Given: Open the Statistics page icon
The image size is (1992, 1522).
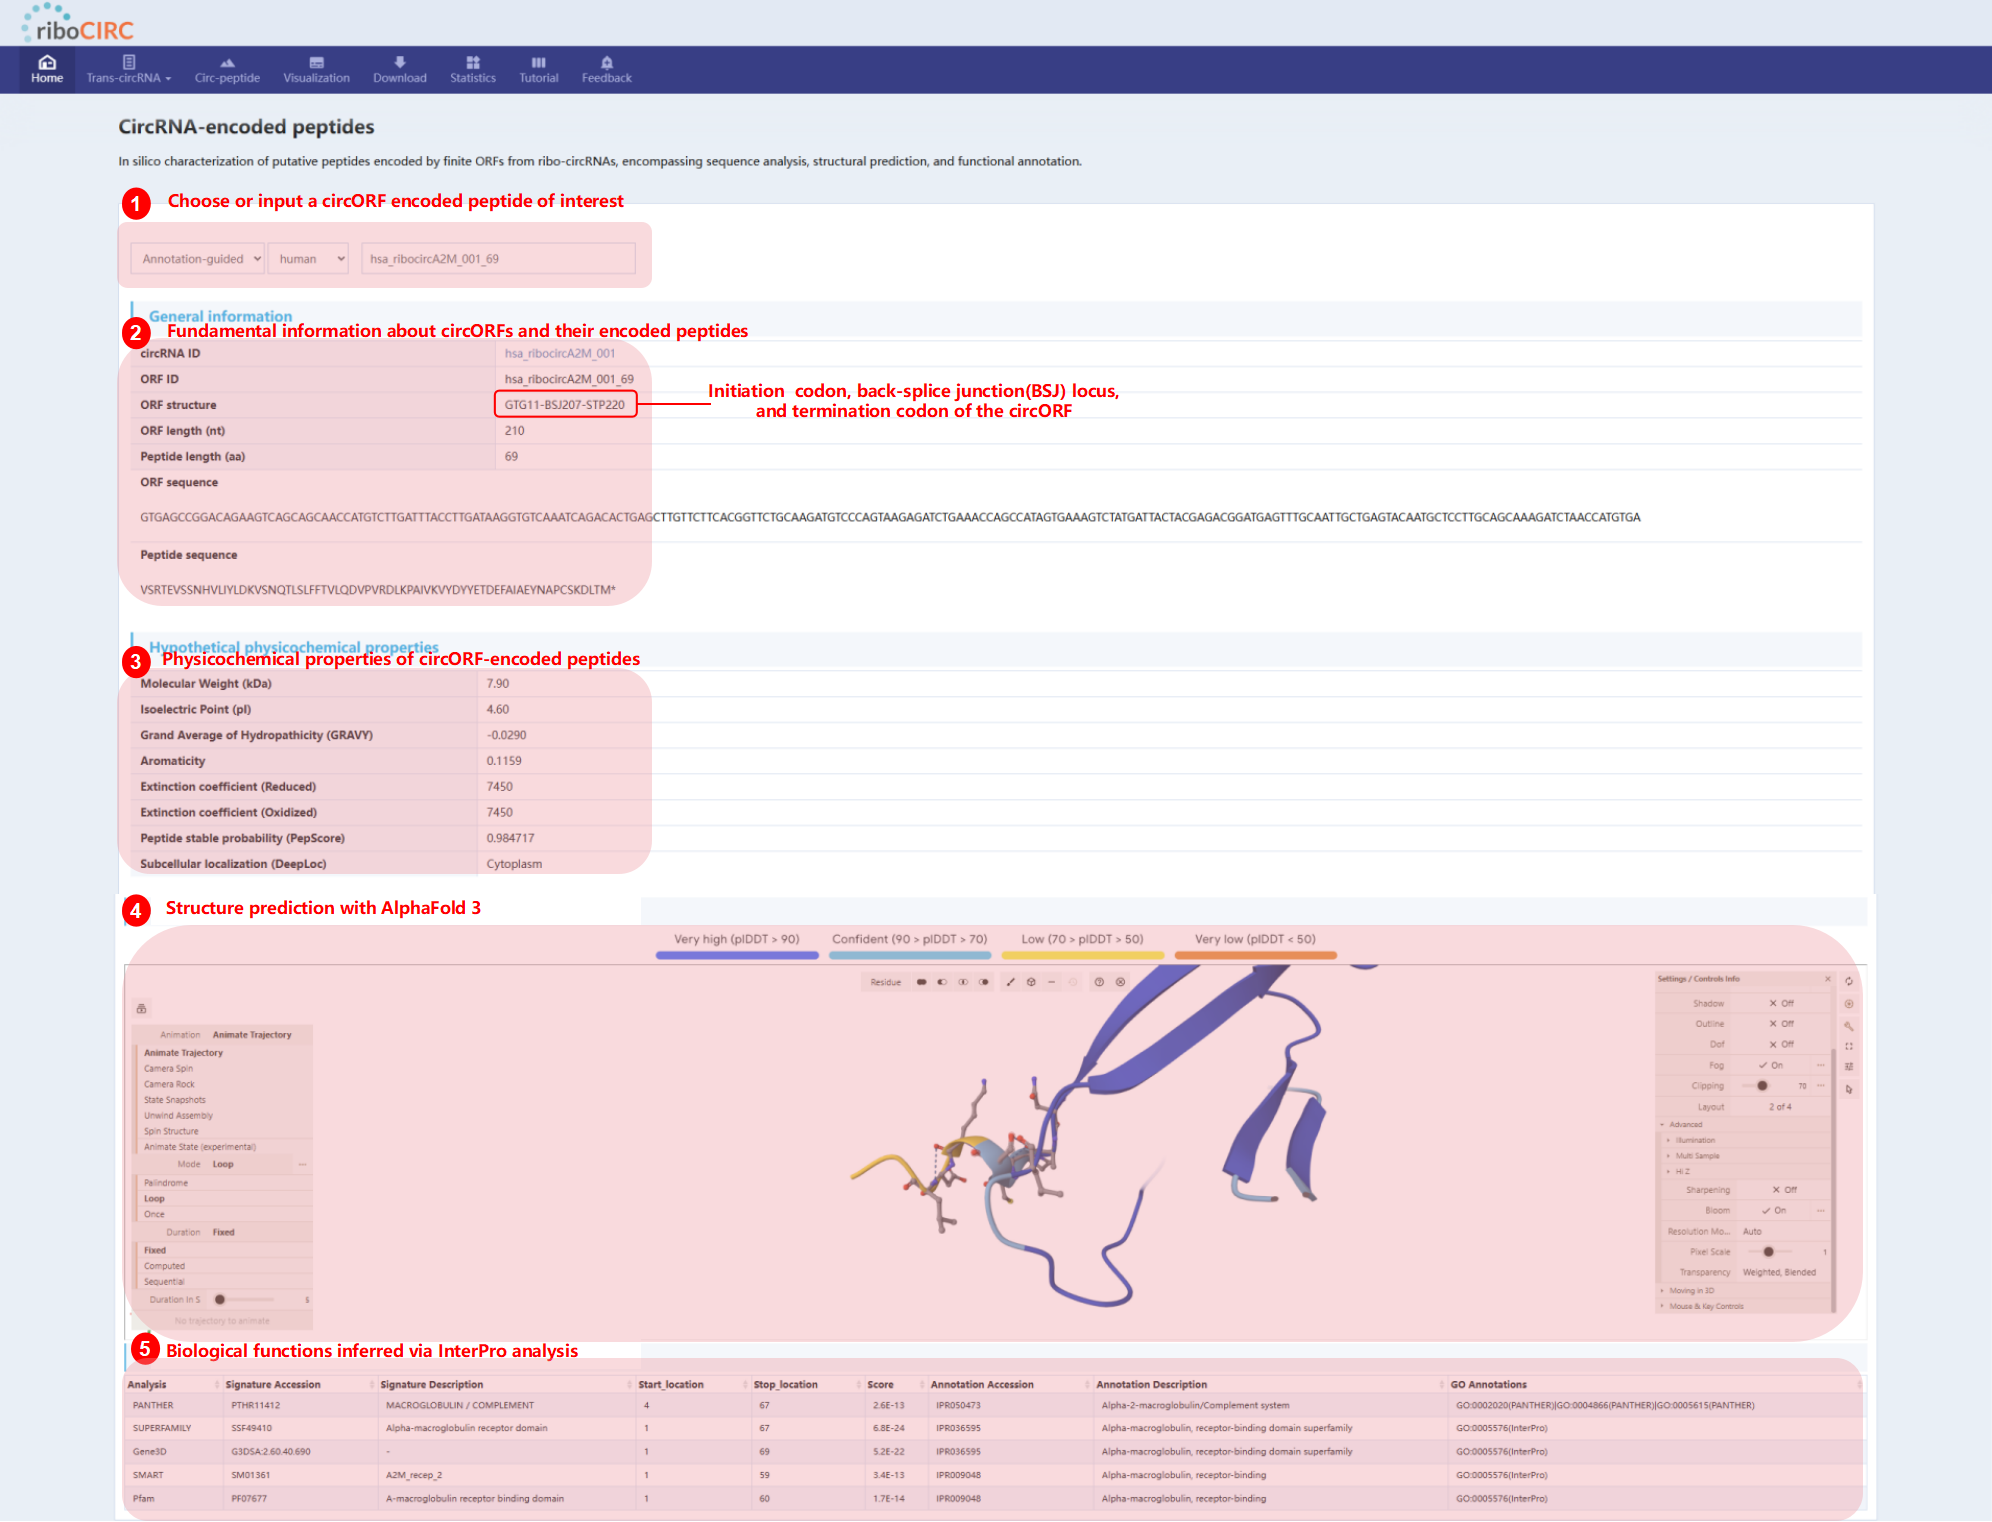Looking at the screenshot, I should (472, 62).
